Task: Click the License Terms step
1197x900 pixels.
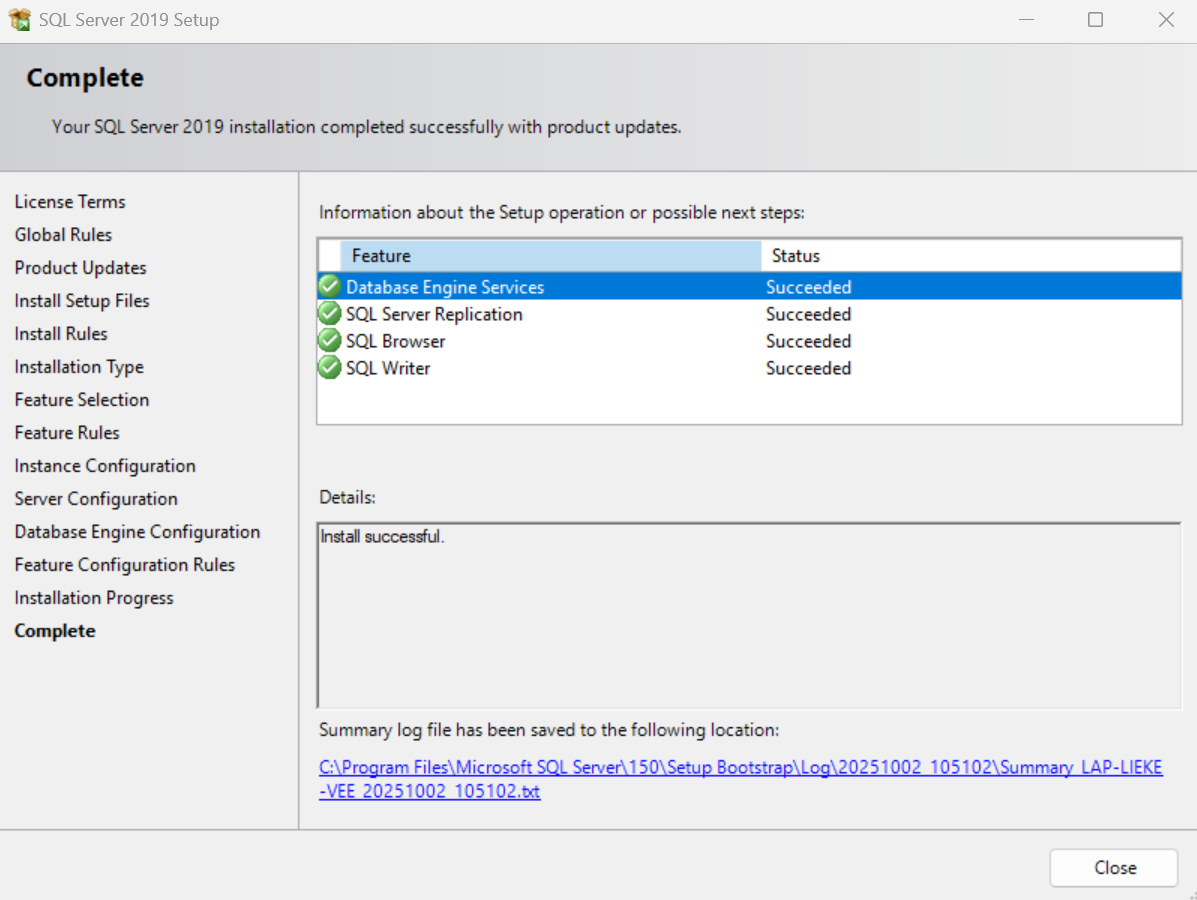Action: [x=70, y=202]
